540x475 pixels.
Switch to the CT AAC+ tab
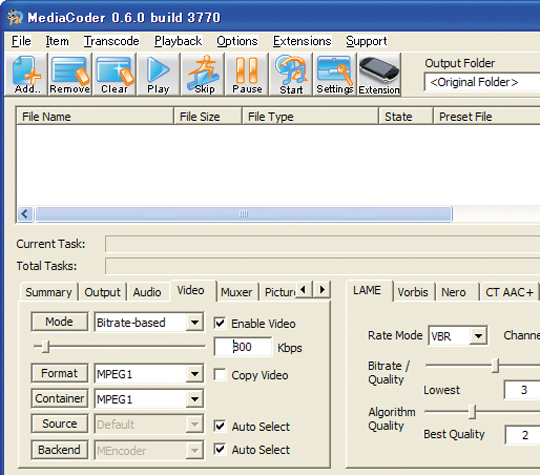tap(509, 292)
